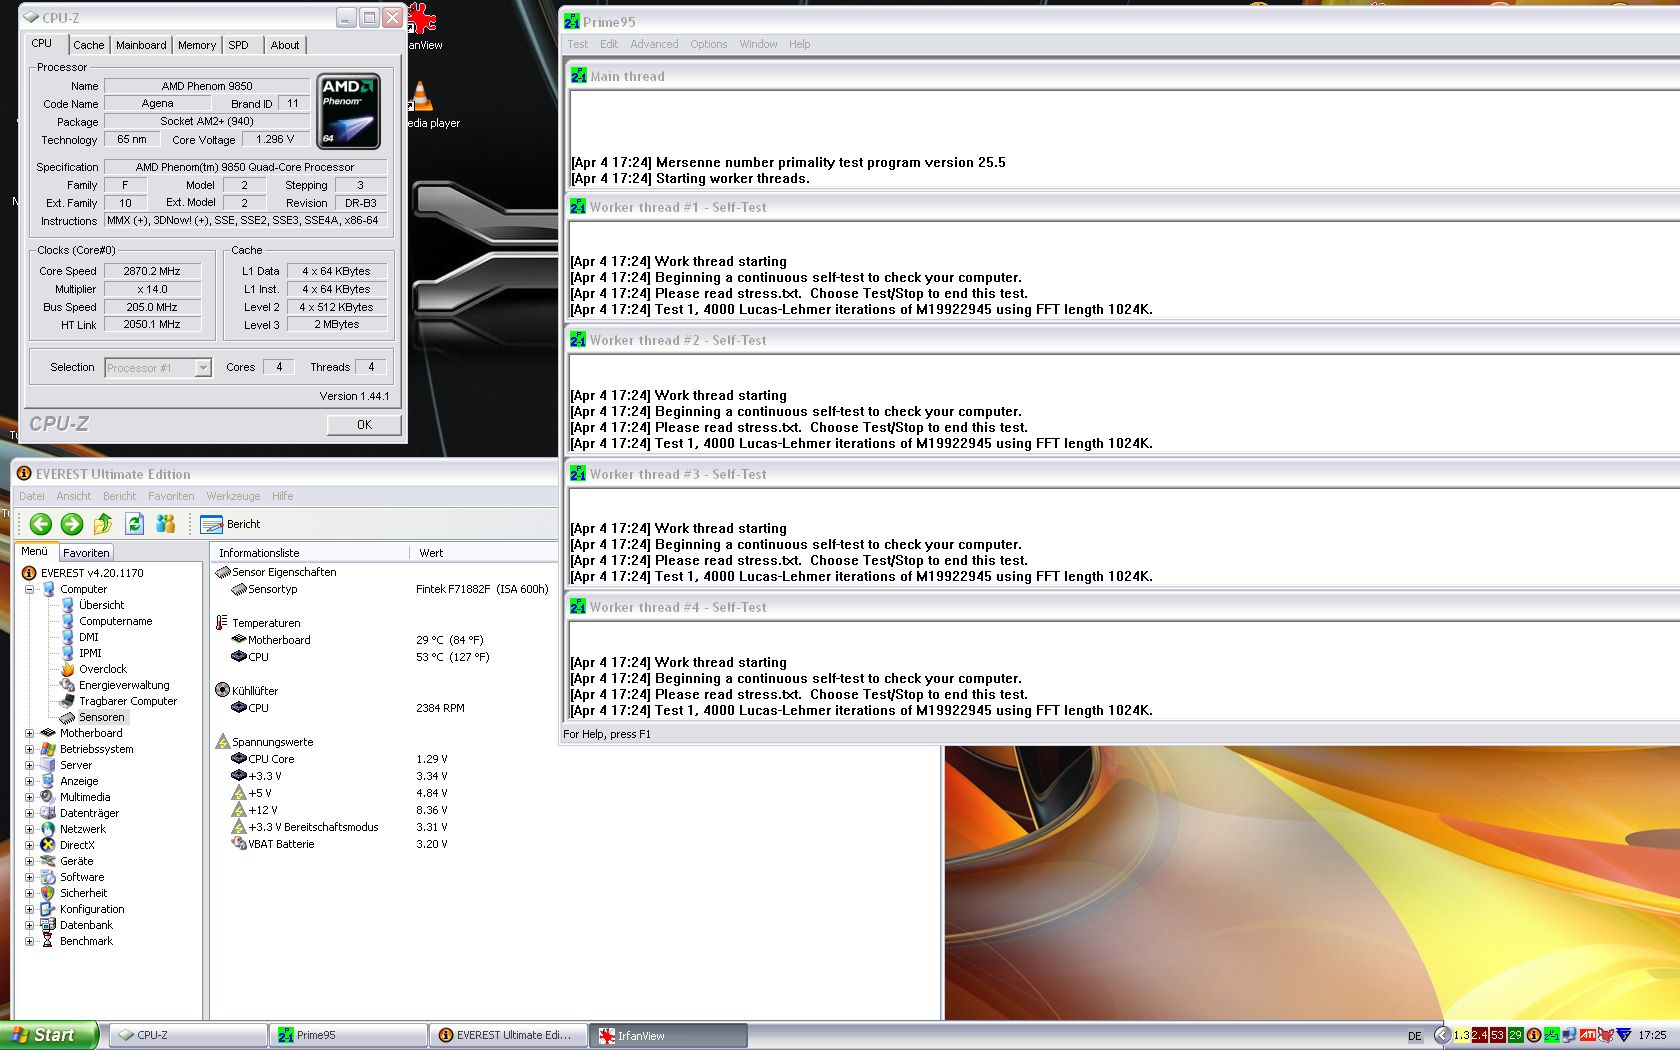The height and width of the screenshot is (1050, 1680).
Task: Open the Advanced menu in Prime95
Action: click(654, 44)
